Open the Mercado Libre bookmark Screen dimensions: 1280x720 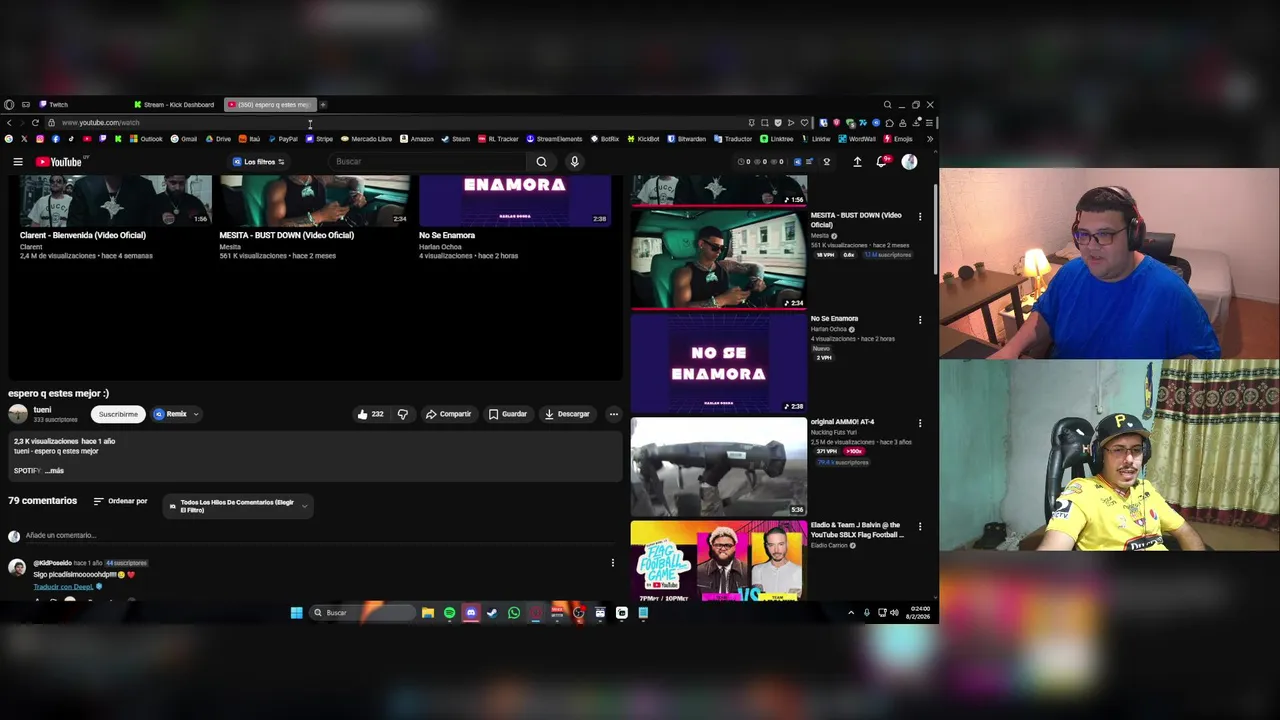(366, 139)
